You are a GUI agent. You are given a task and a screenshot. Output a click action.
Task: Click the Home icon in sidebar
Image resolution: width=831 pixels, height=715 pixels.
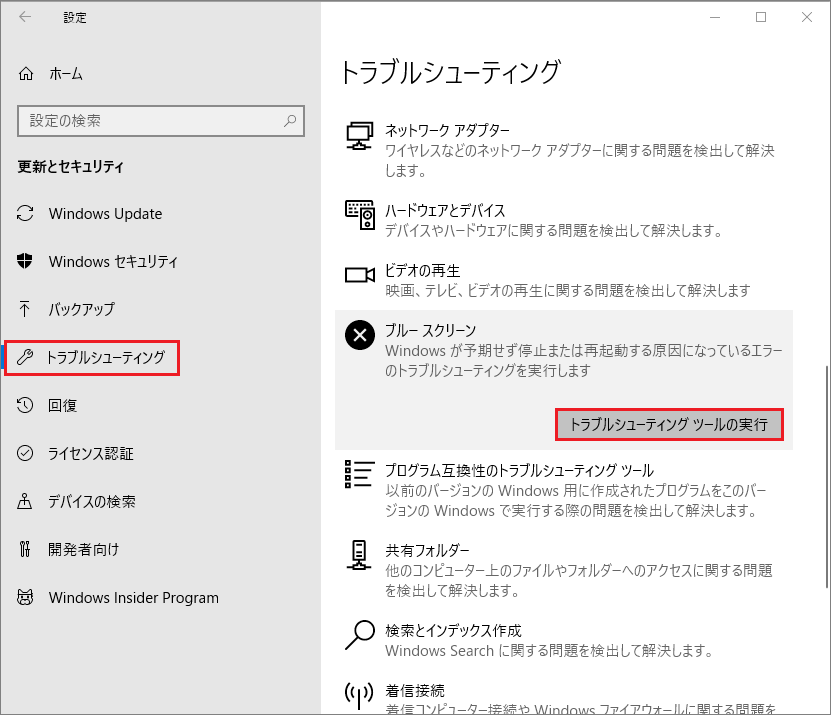27,73
